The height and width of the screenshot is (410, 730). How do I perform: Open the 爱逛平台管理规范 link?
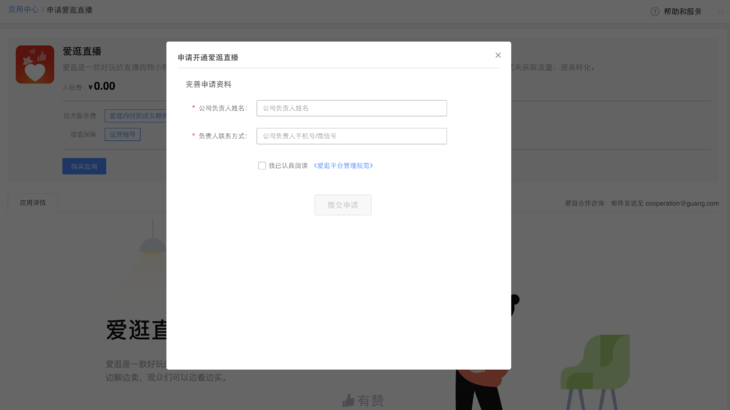pyautogui.click(x=343, y=166)
